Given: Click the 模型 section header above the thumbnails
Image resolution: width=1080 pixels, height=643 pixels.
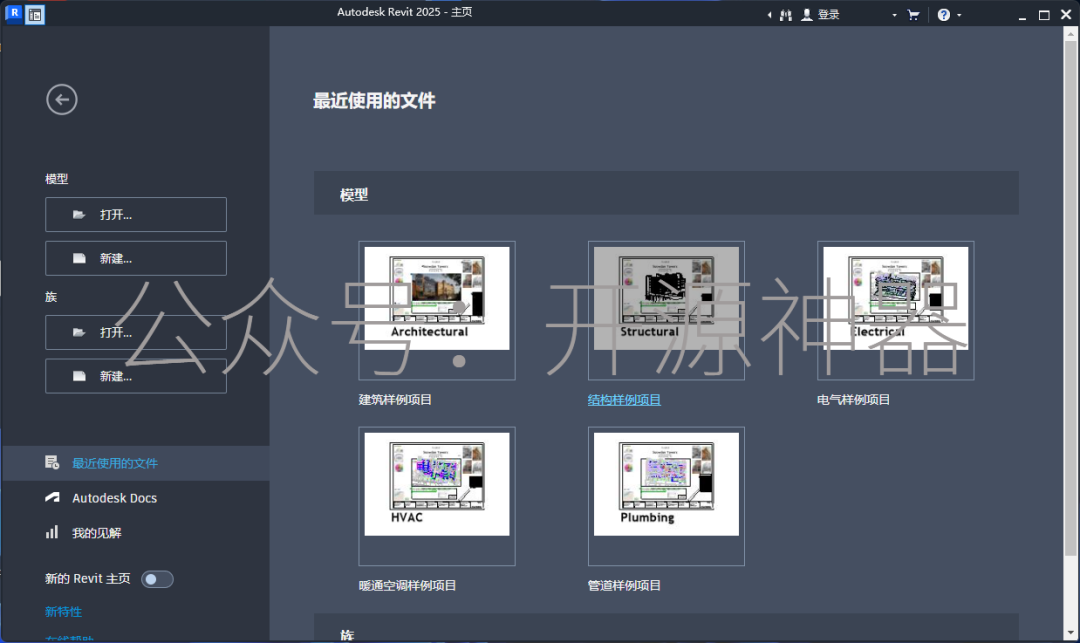Looking at the screenshot, I should [x=666, y=193].
